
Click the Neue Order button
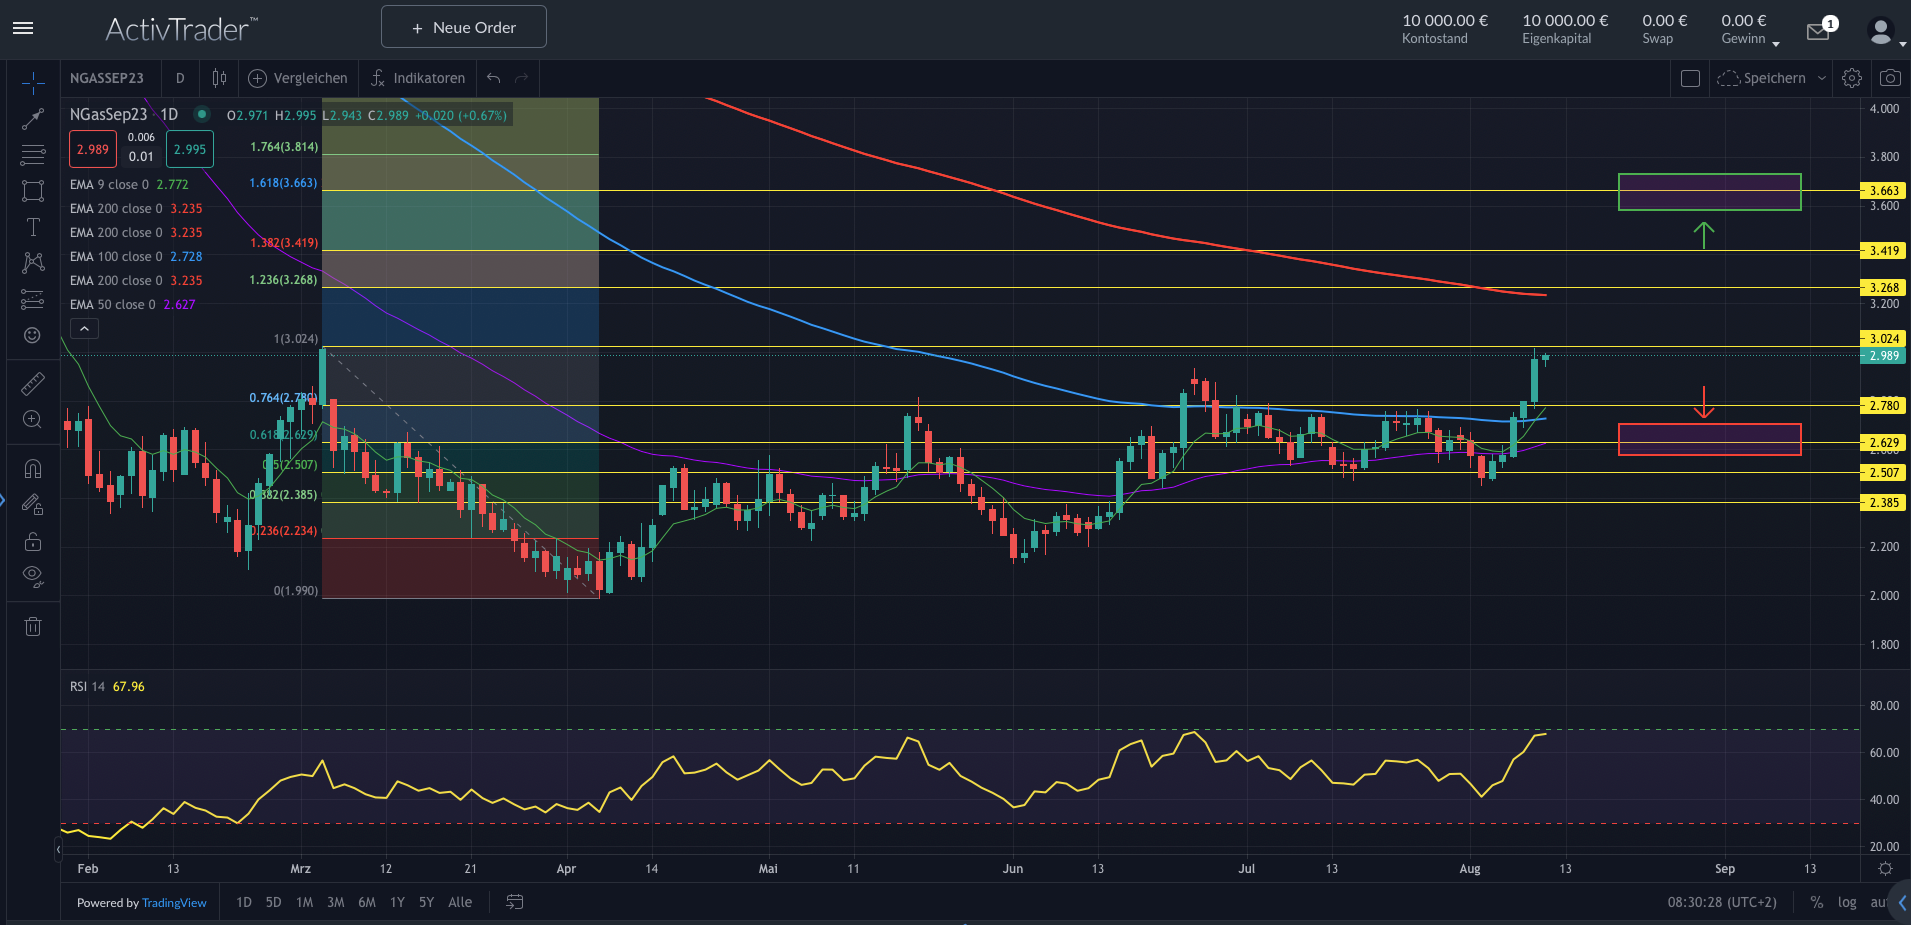coord(464,27)
